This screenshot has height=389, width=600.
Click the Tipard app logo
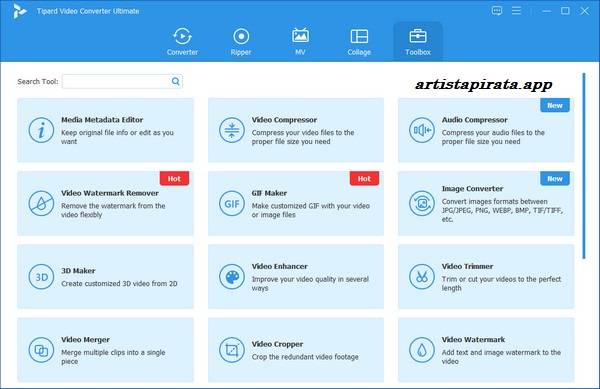tap(19, 11)
